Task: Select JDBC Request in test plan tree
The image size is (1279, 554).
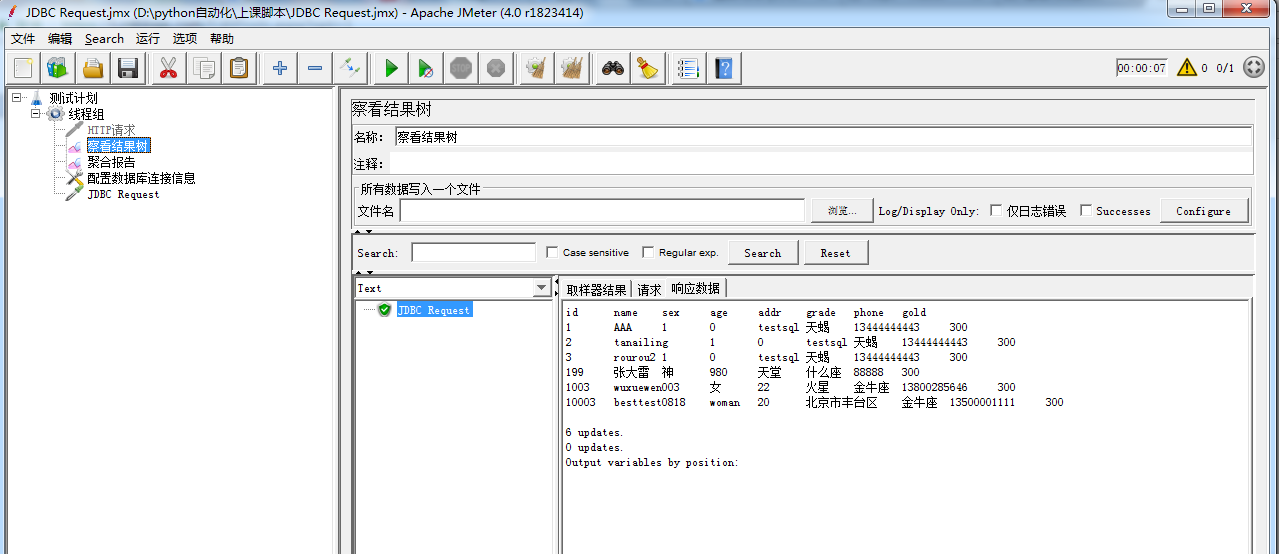Action: point(123,194)
